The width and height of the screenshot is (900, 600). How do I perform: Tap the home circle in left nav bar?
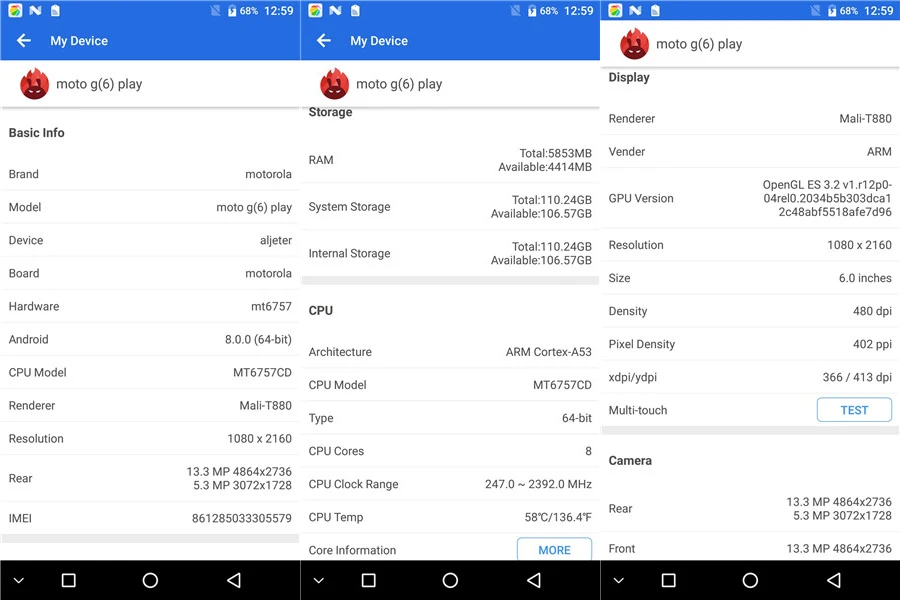[x=150, y=580]
